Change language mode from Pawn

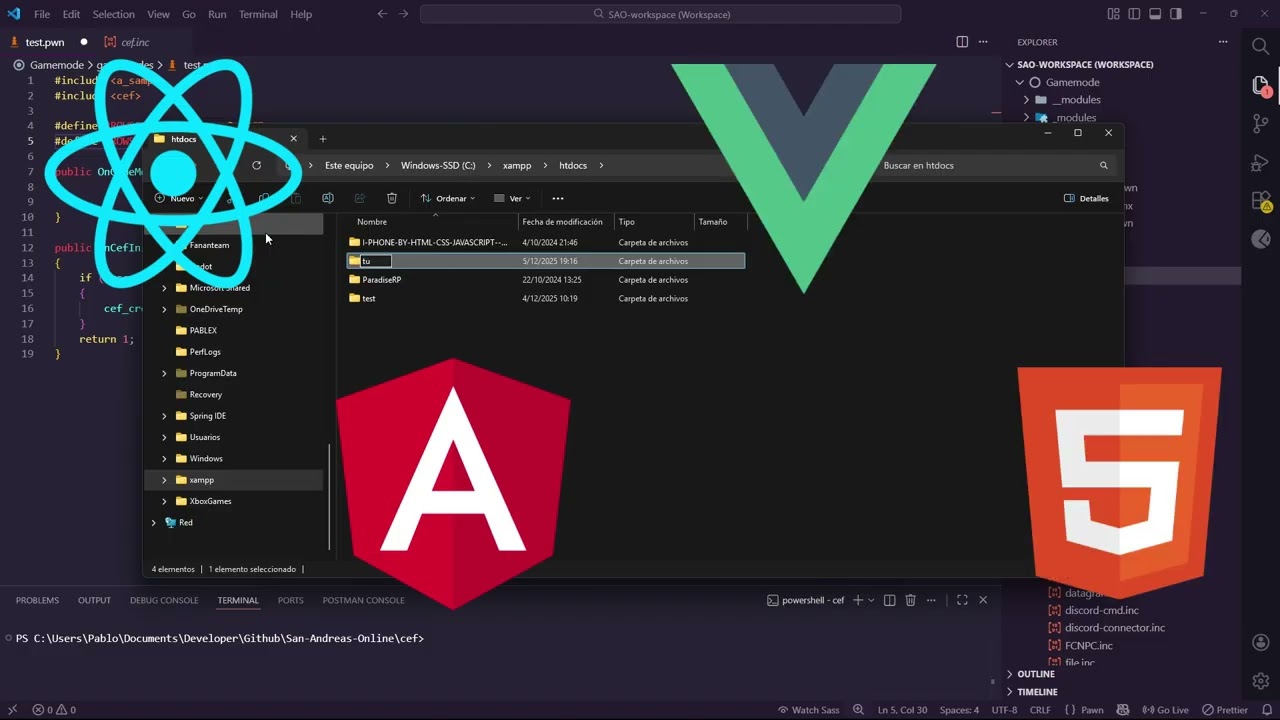coord(1092,710)
